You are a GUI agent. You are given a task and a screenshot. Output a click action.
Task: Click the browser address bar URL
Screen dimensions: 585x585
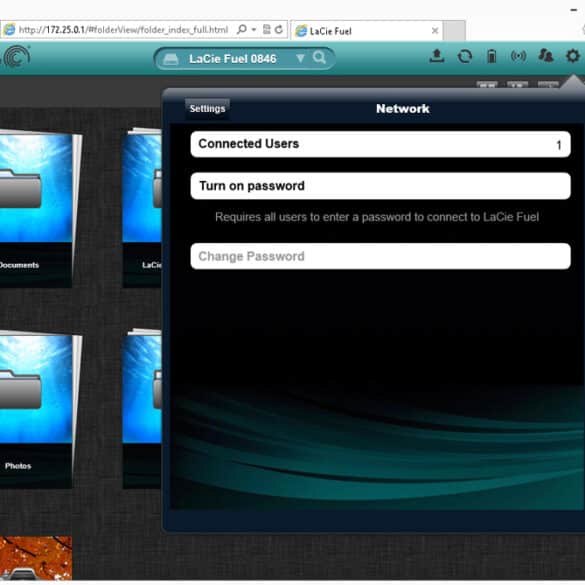pyautogui.click(x=123, y=29)
